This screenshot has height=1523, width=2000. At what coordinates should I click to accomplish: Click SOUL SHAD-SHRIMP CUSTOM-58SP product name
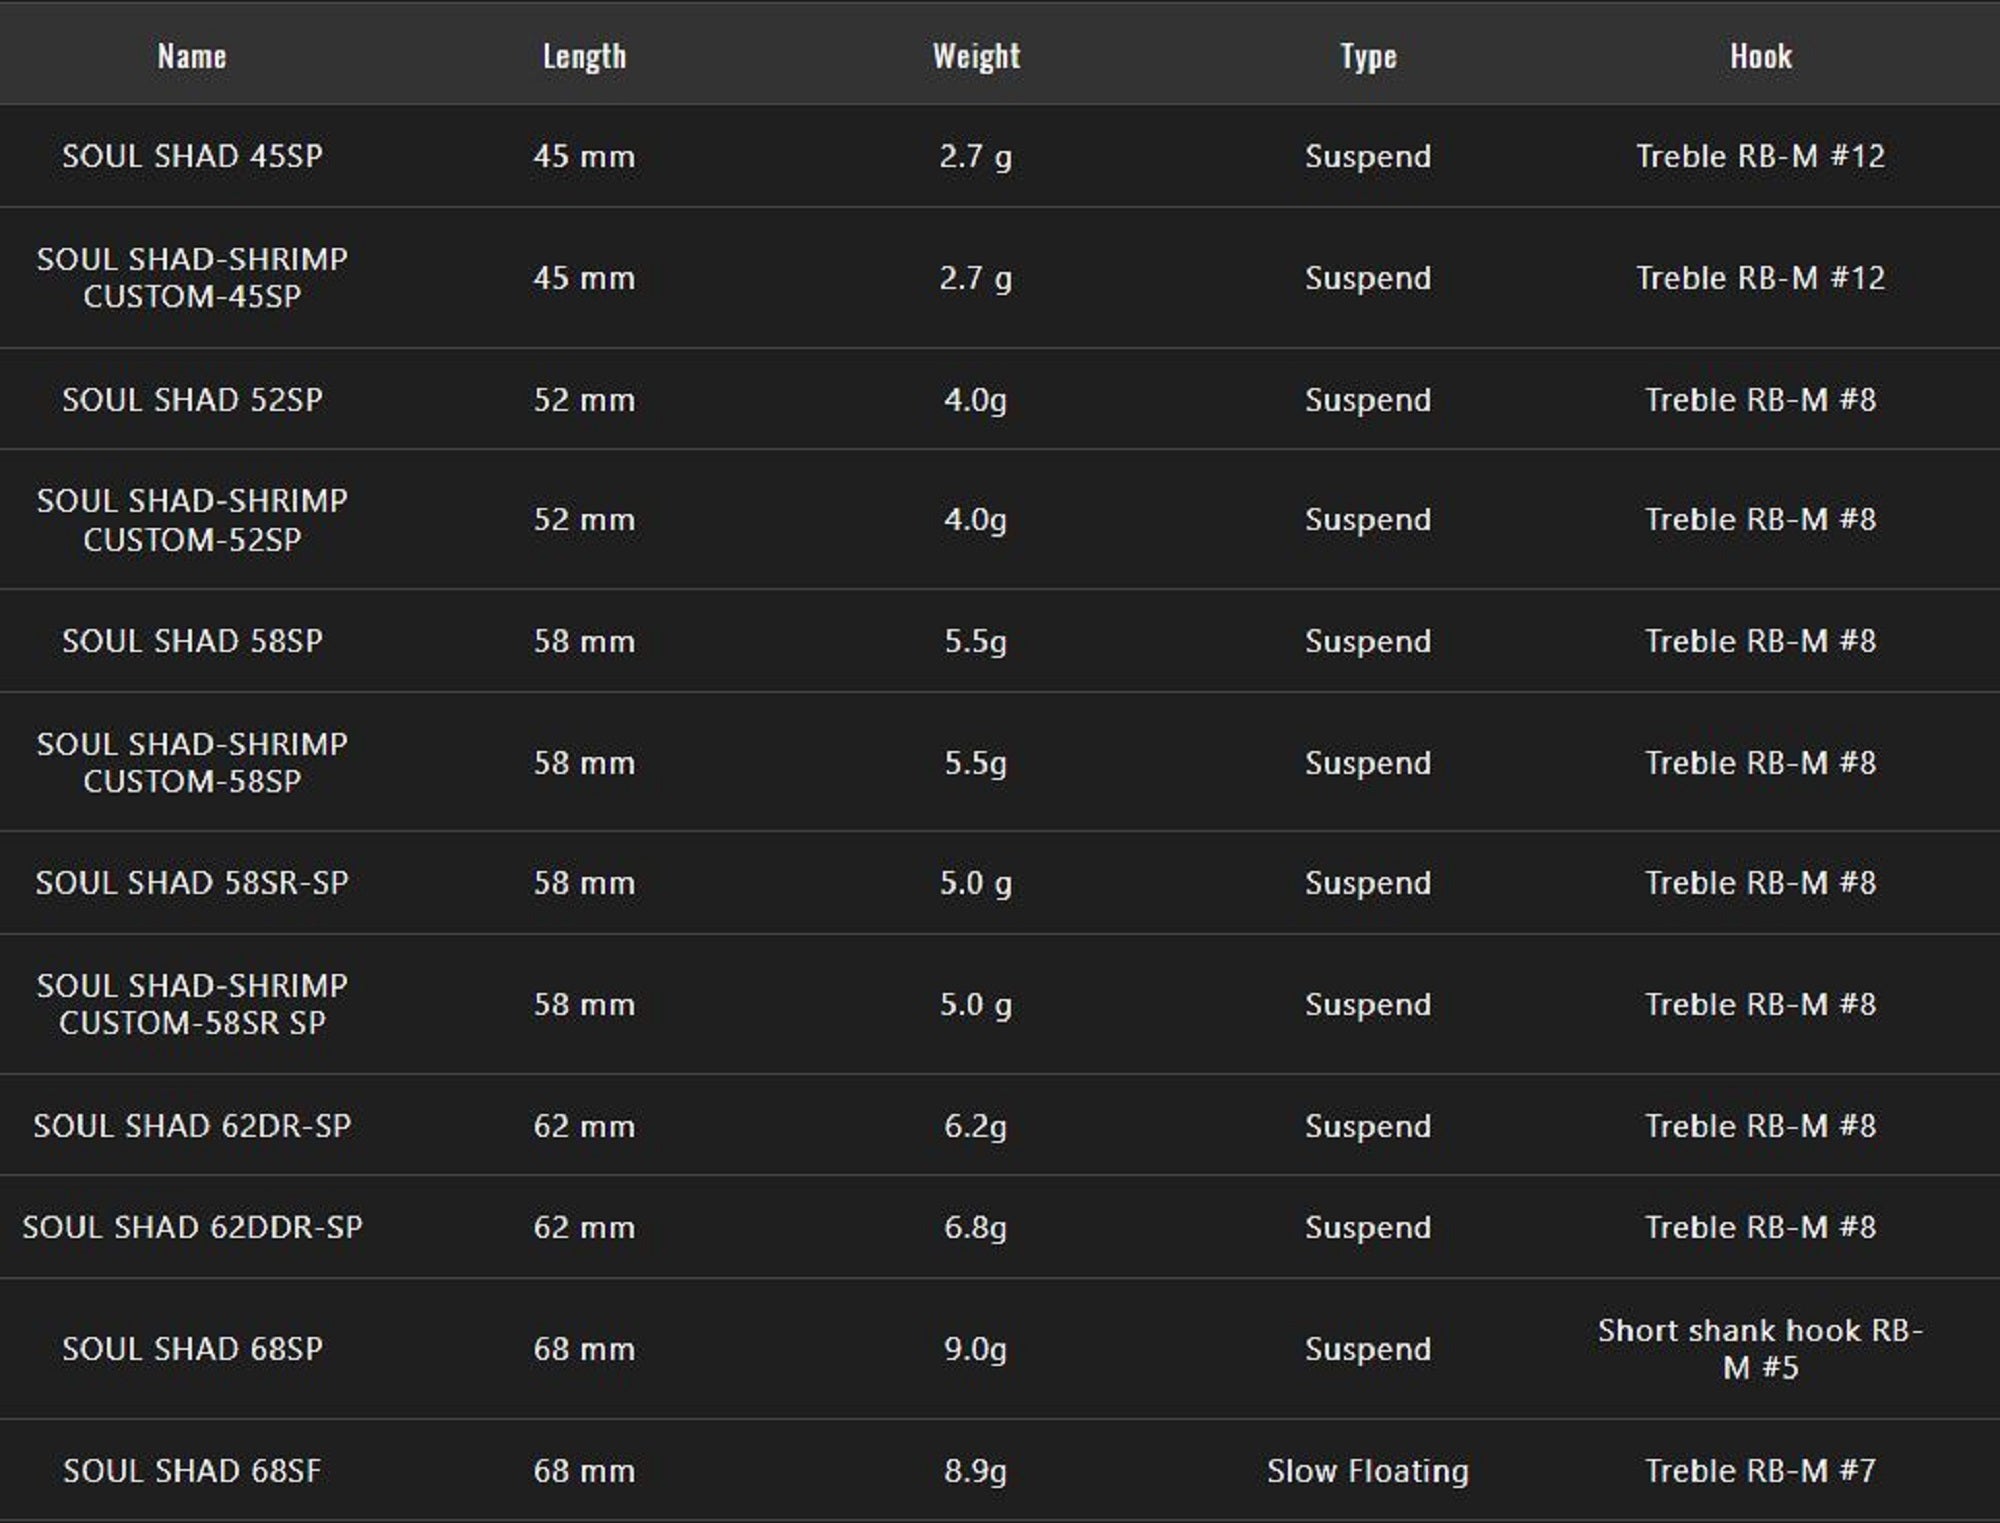click(192, 762)
